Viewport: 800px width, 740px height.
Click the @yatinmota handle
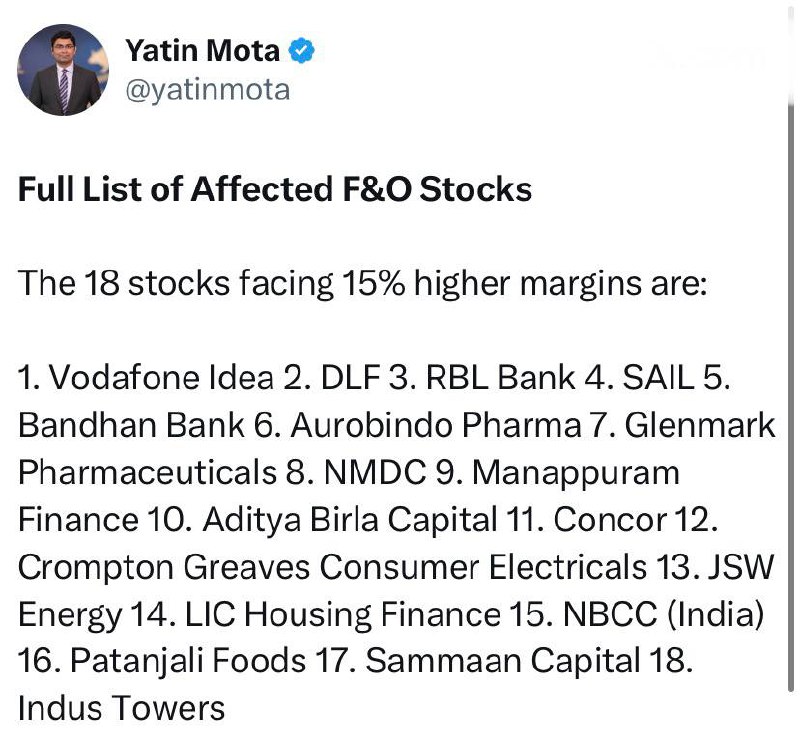click(207, 90)
